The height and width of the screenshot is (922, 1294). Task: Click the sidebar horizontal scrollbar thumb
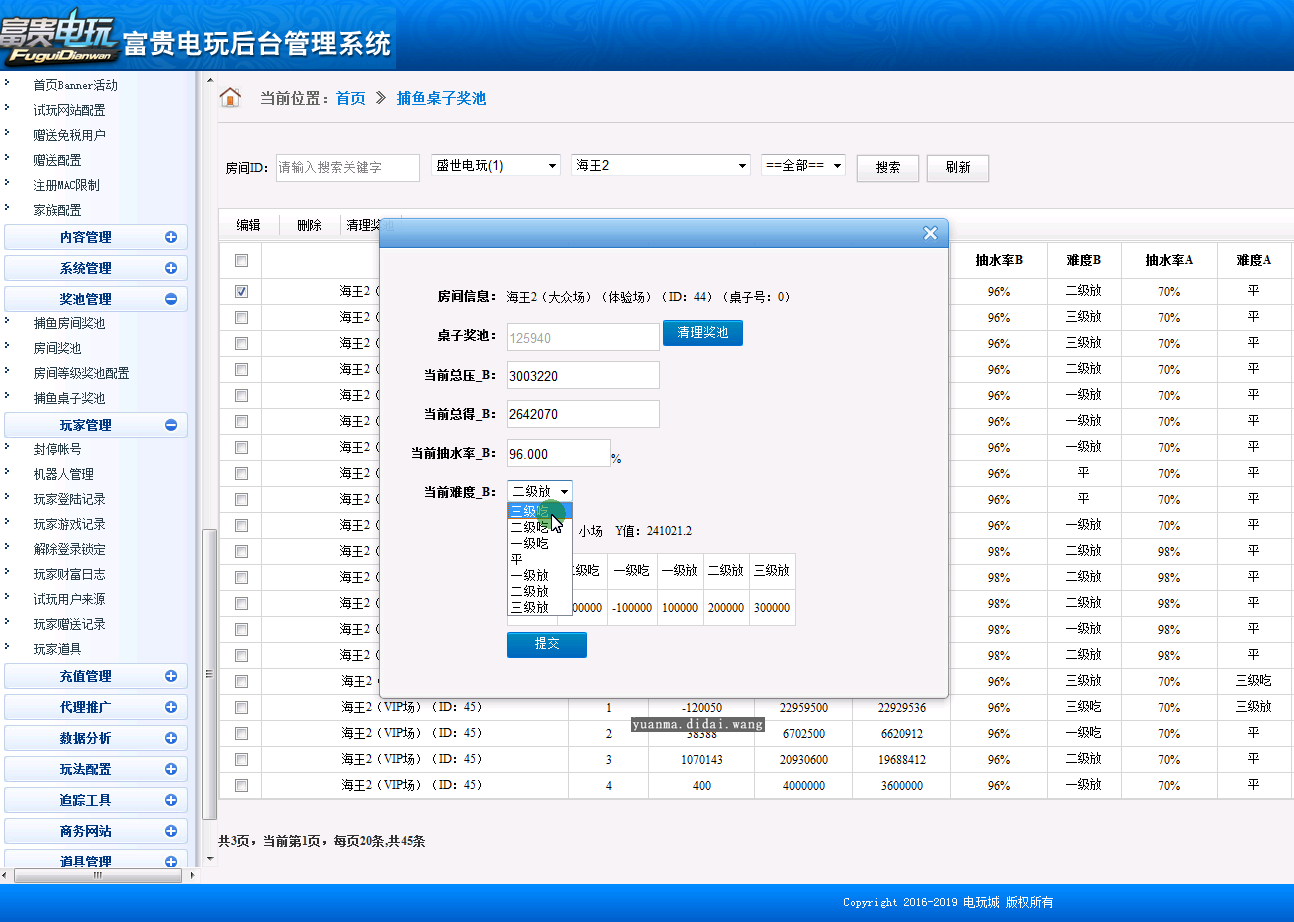pyautogui.click(x=98, y=875)
